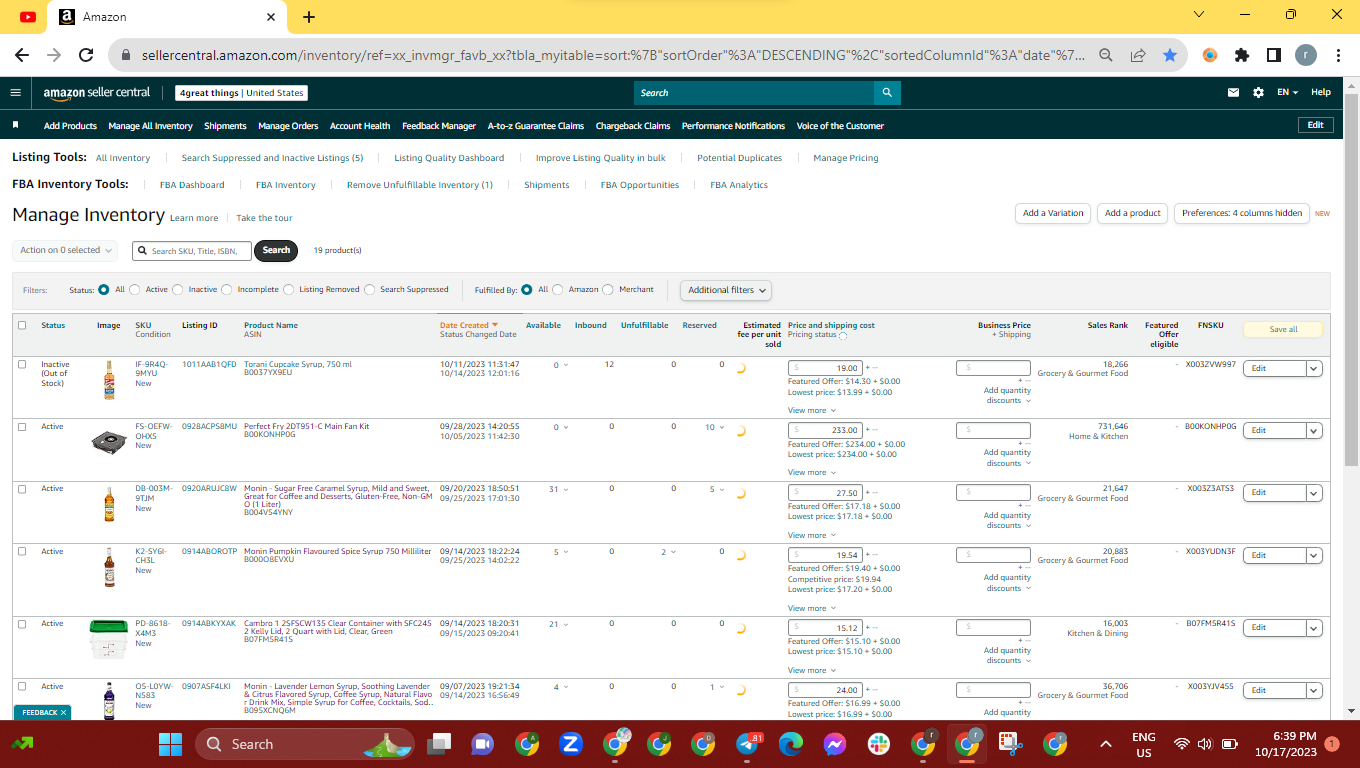Launch Microsoft Edge from the taskbar

[791, 744]
